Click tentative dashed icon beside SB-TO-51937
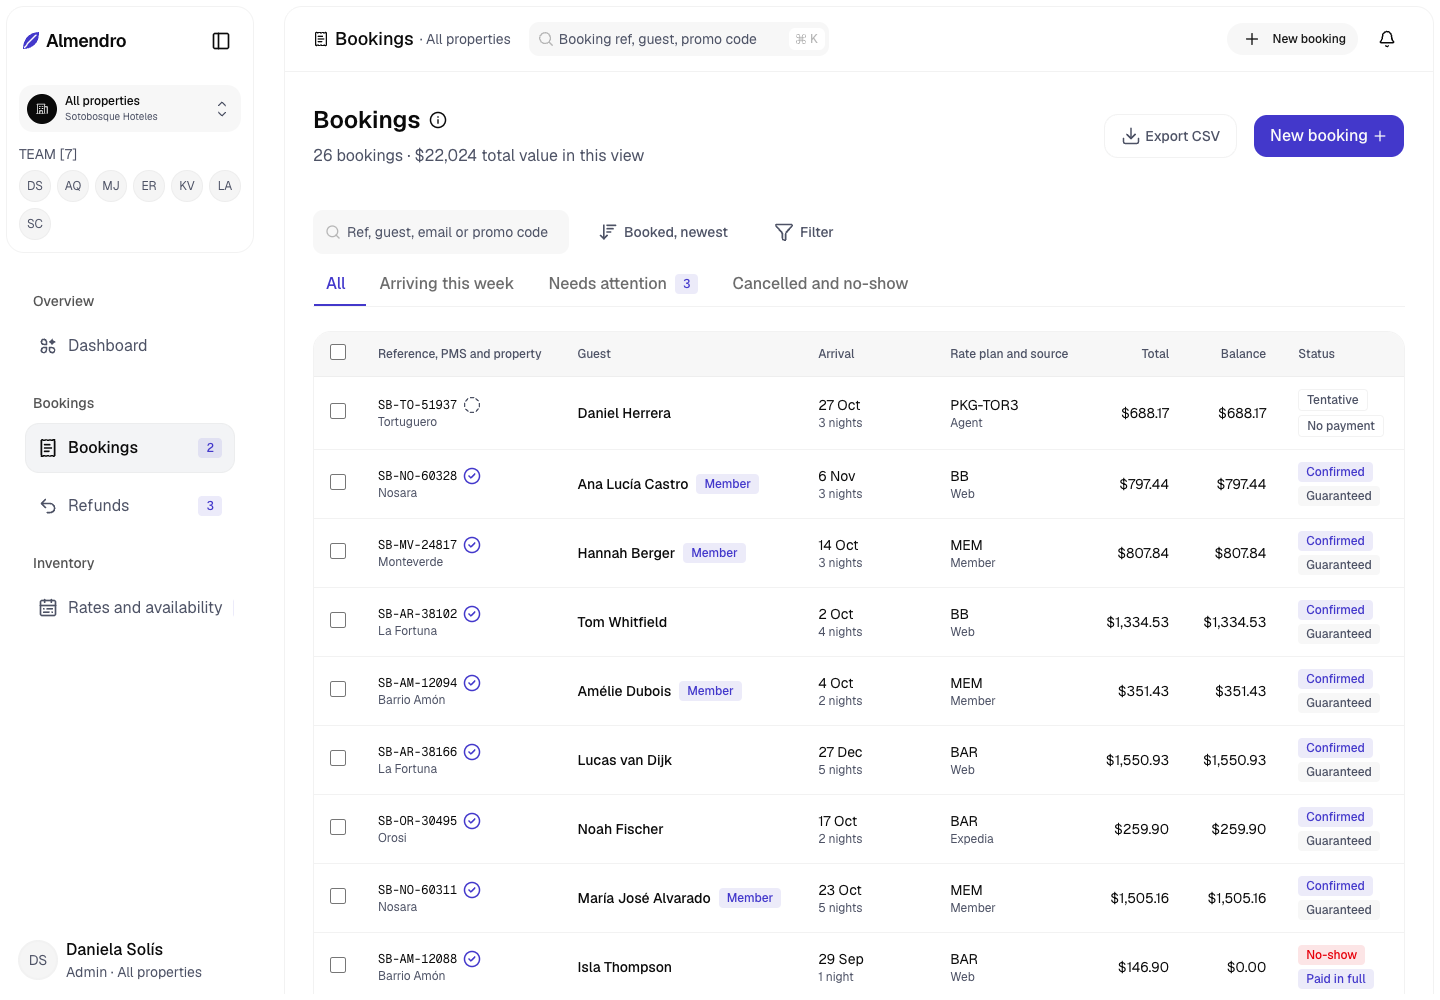The width and height of the screenshot is (1440, 1000). pyautogui.click(x=472, y=405)
